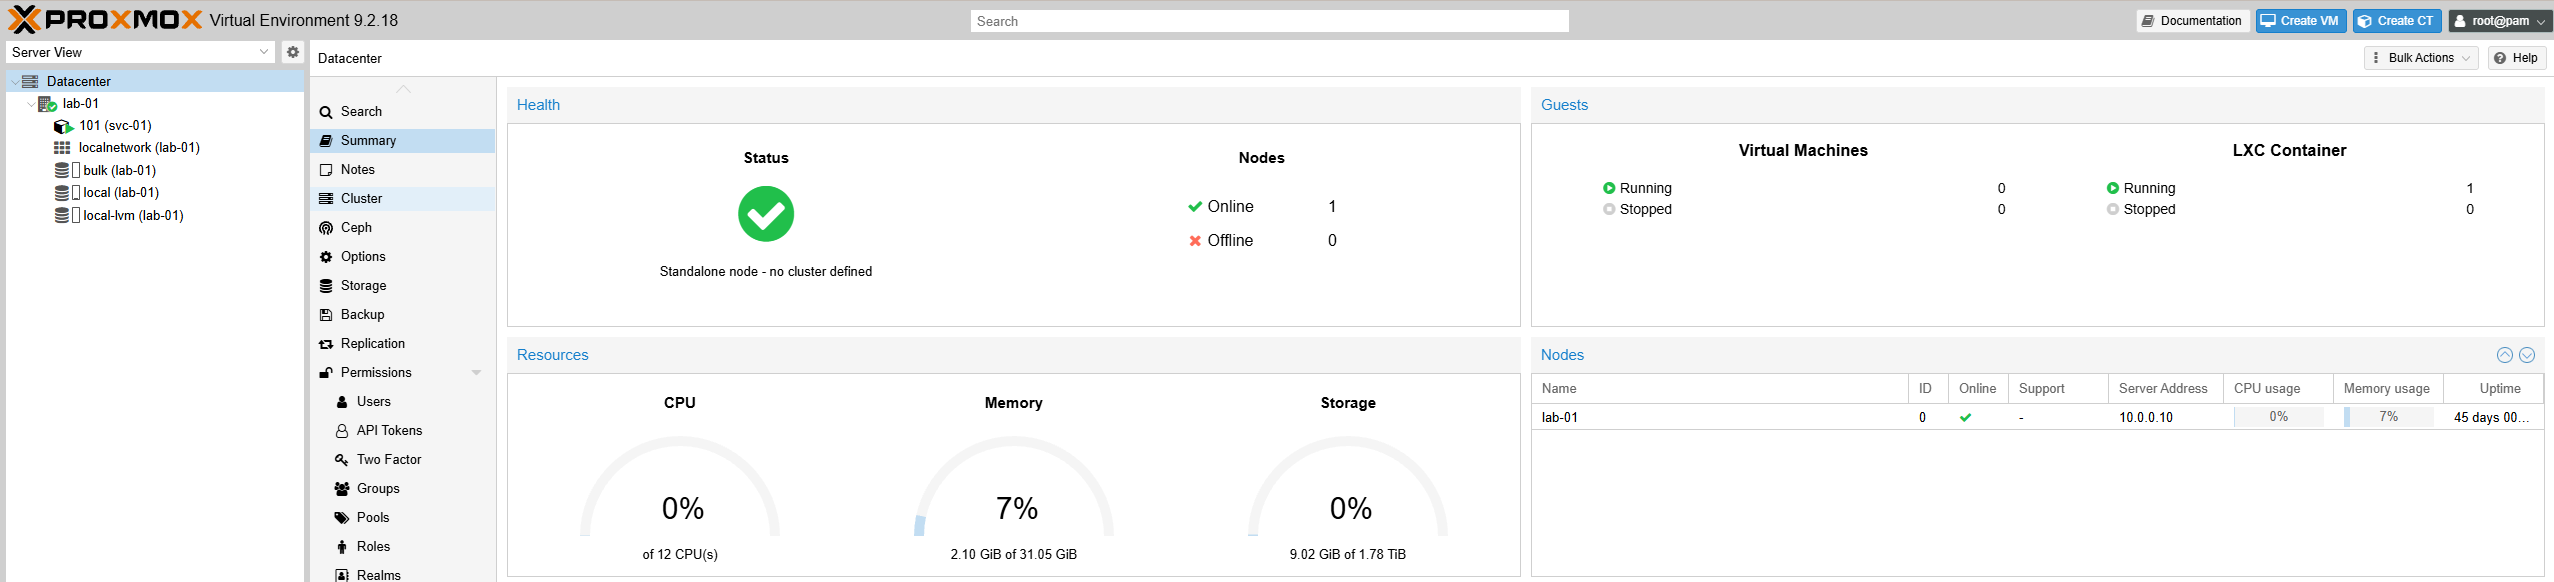Viewport: 2554px width, 582px height.
Task: Open the Cluster menu item
Action: [x=402, y=199]
